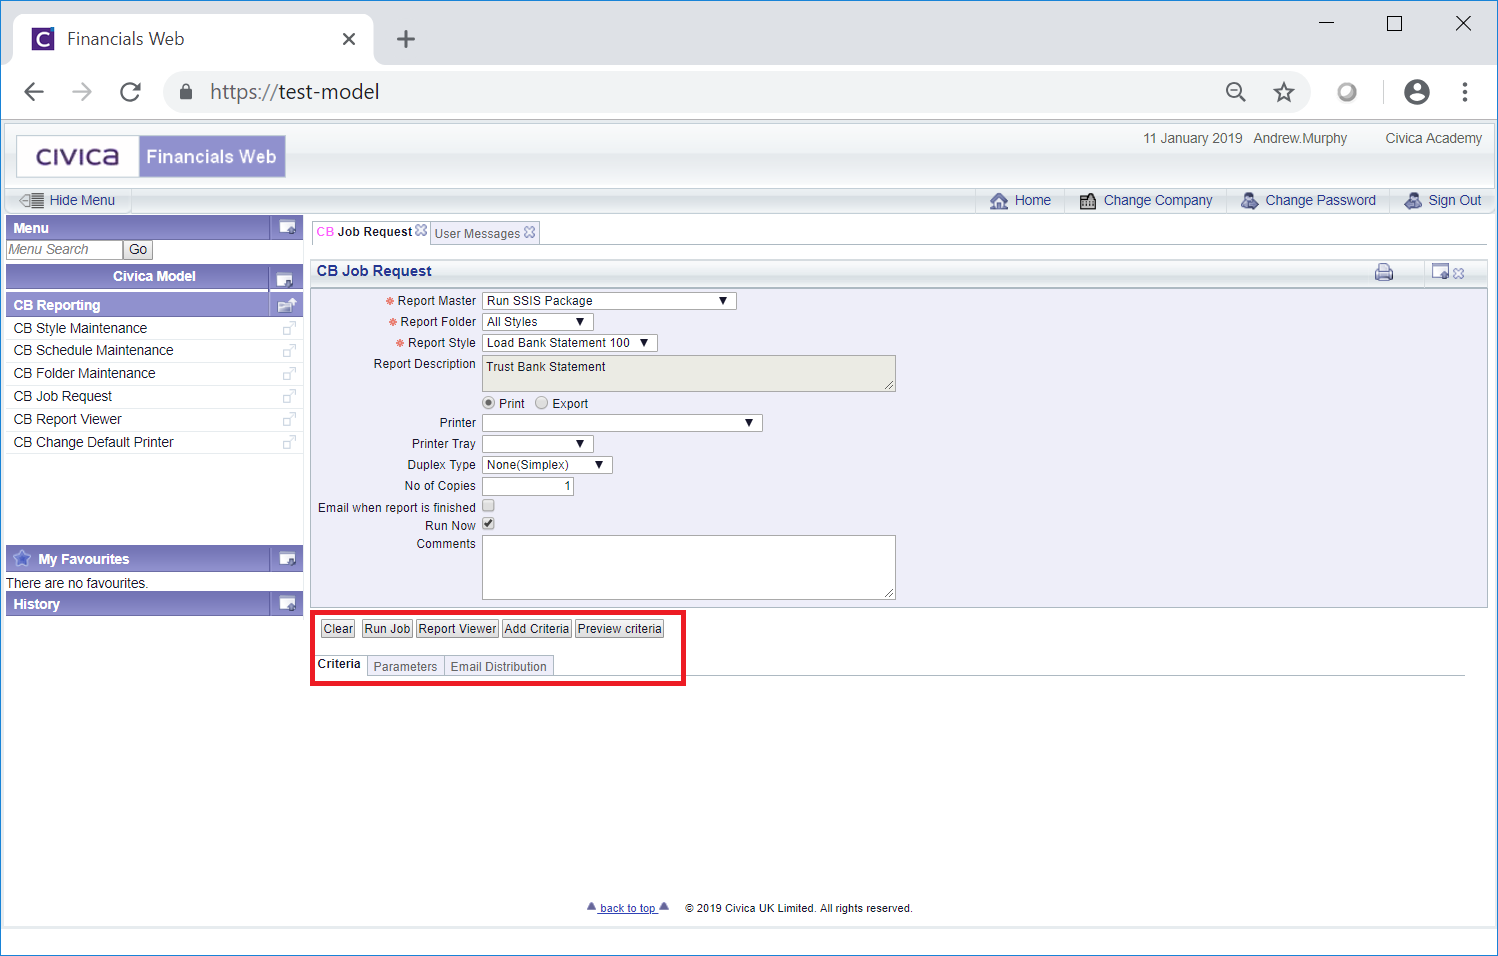
Task: Open CB Schedule Maintenance in new window icon
Action: pos(289,350)
